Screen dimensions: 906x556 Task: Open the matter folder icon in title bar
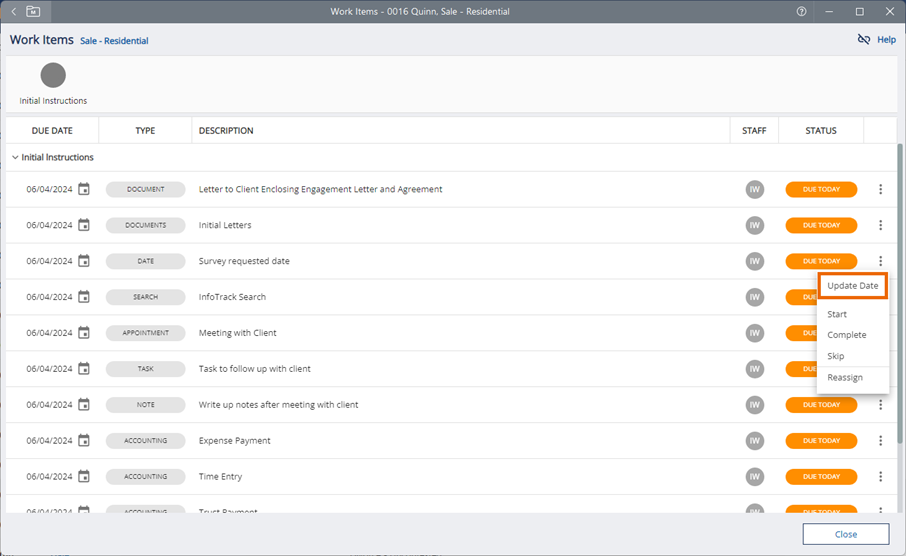coord(34,11)
